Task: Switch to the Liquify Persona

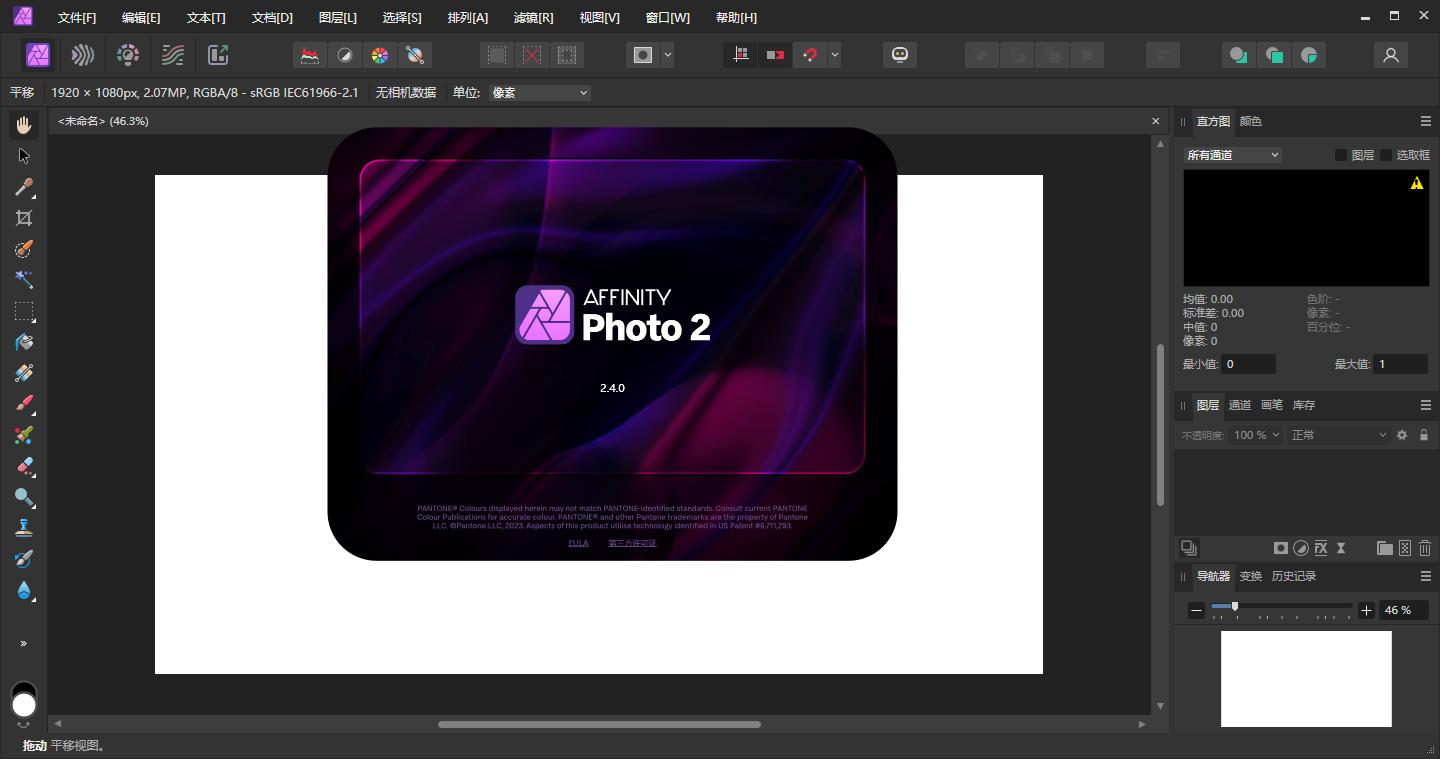Action: click(83, 55)
